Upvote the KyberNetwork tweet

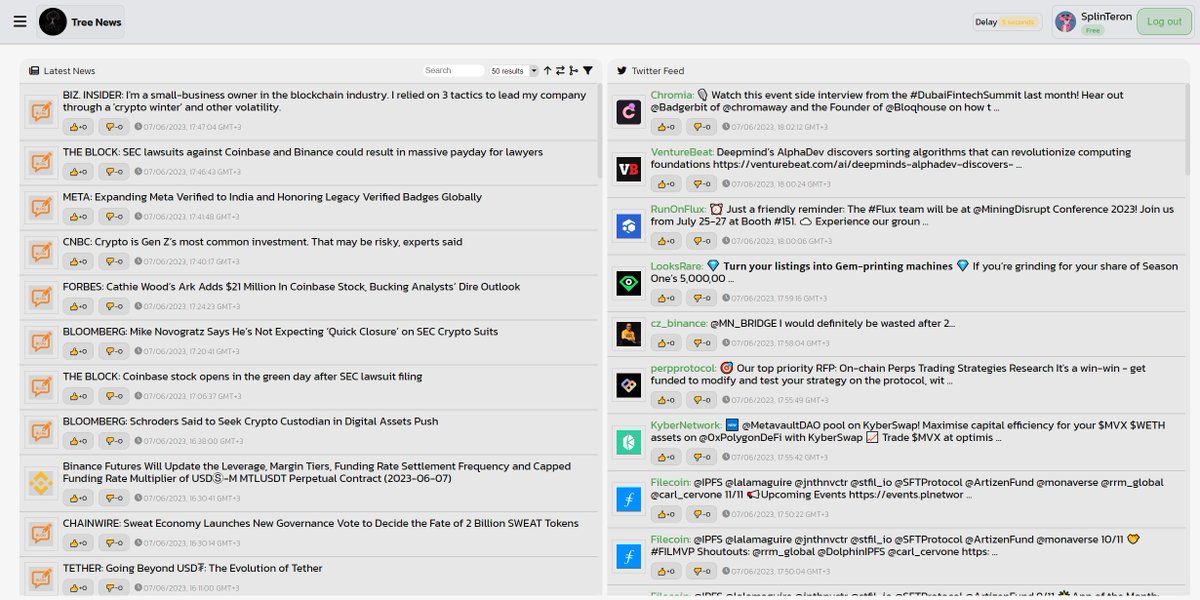[x=665, y=457]
